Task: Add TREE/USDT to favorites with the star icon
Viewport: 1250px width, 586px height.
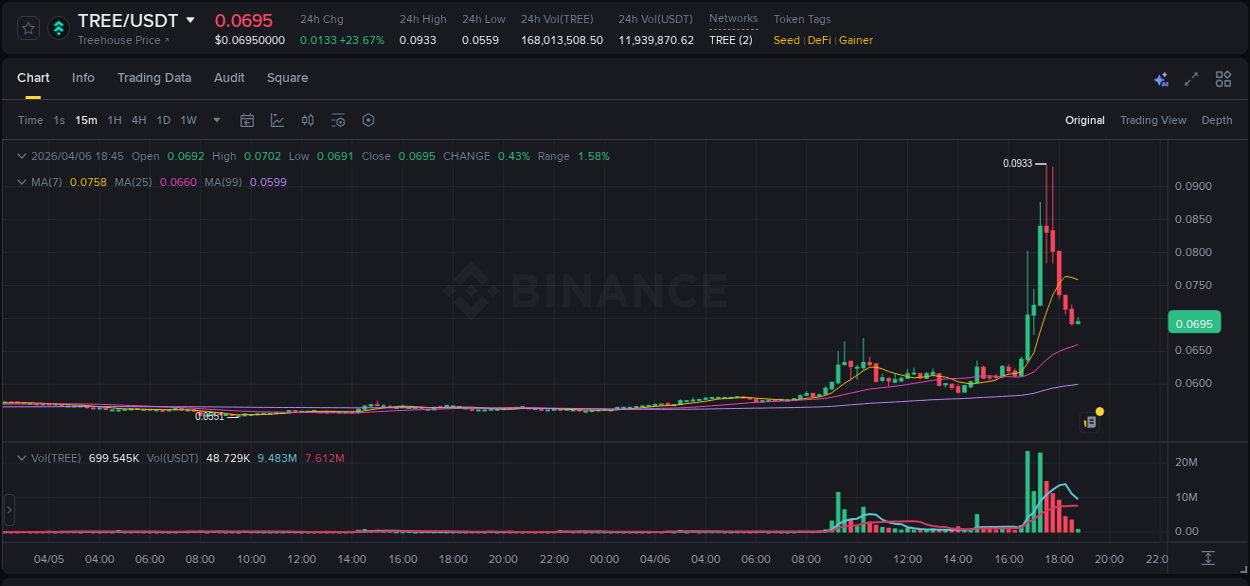Action: coord(28,28)
